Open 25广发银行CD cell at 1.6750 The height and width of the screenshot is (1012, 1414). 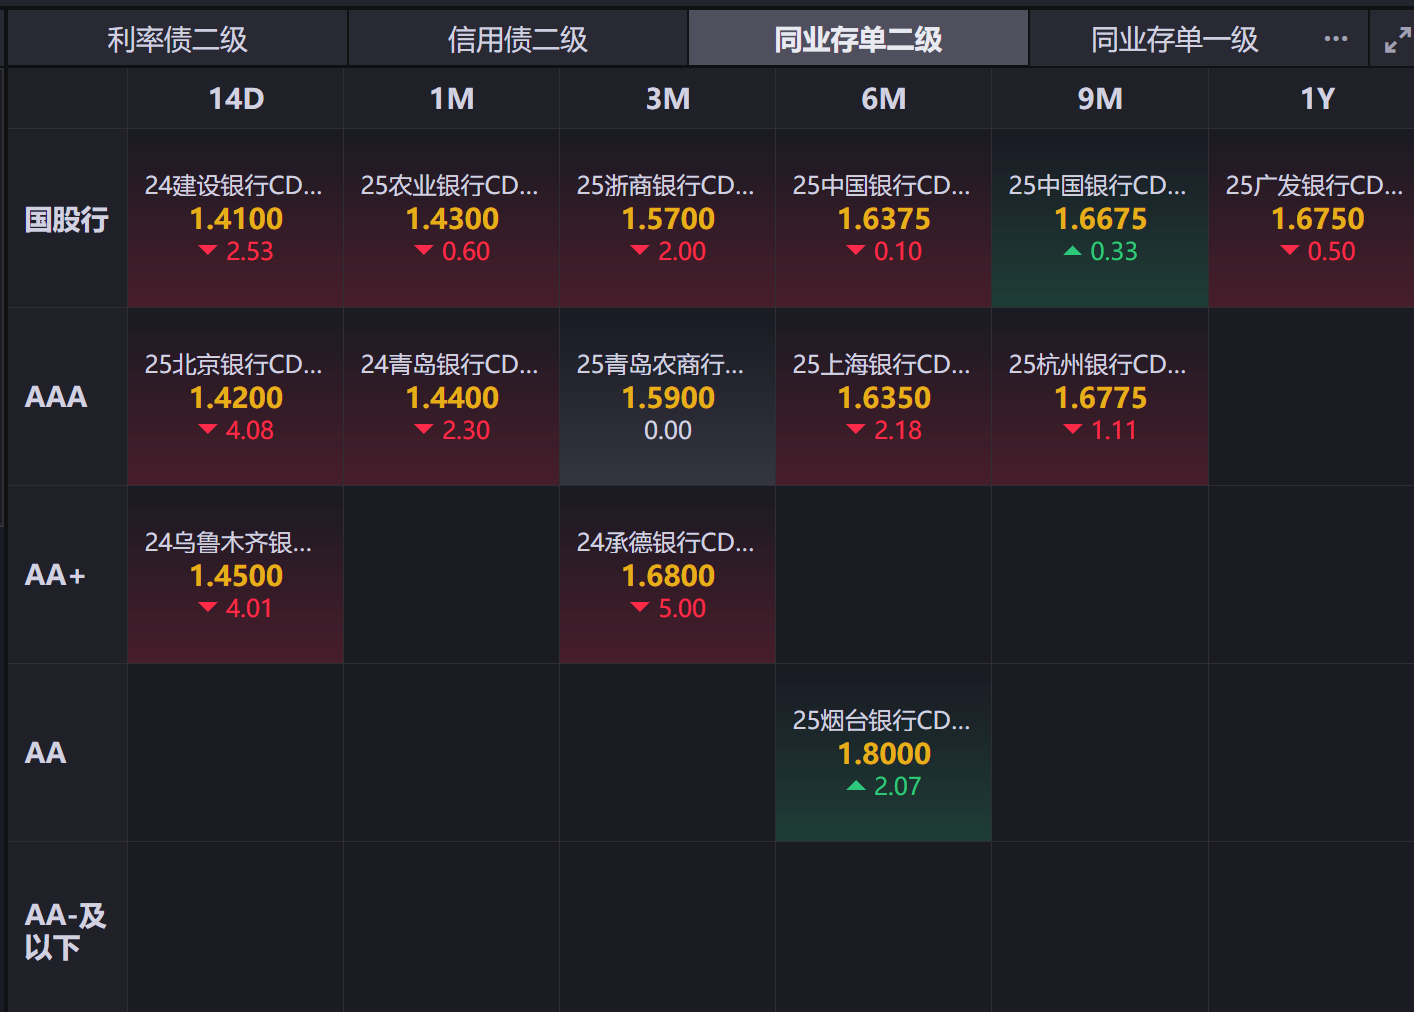pos(1312,218)
